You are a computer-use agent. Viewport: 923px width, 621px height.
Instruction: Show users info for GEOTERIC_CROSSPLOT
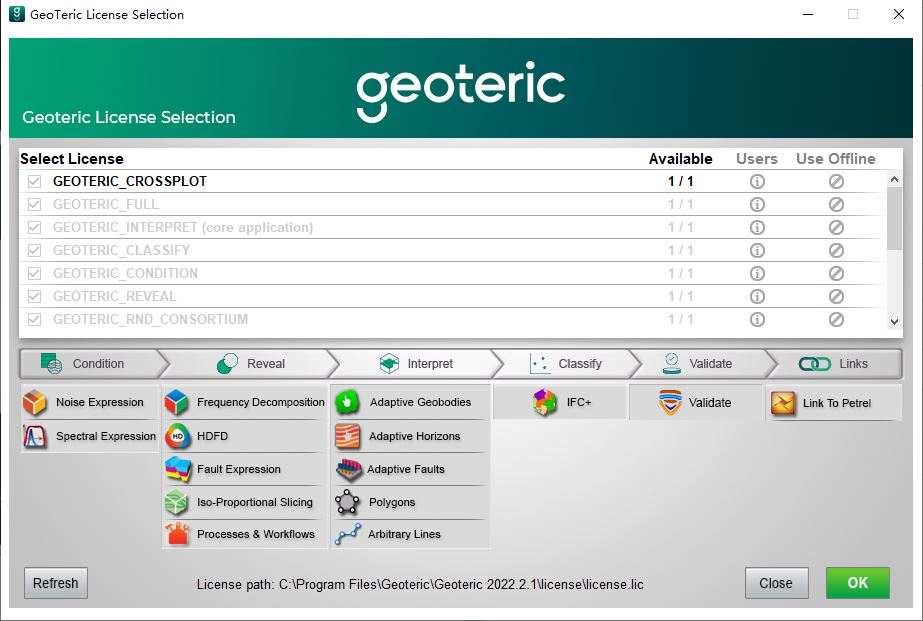(x=757, y=181)
